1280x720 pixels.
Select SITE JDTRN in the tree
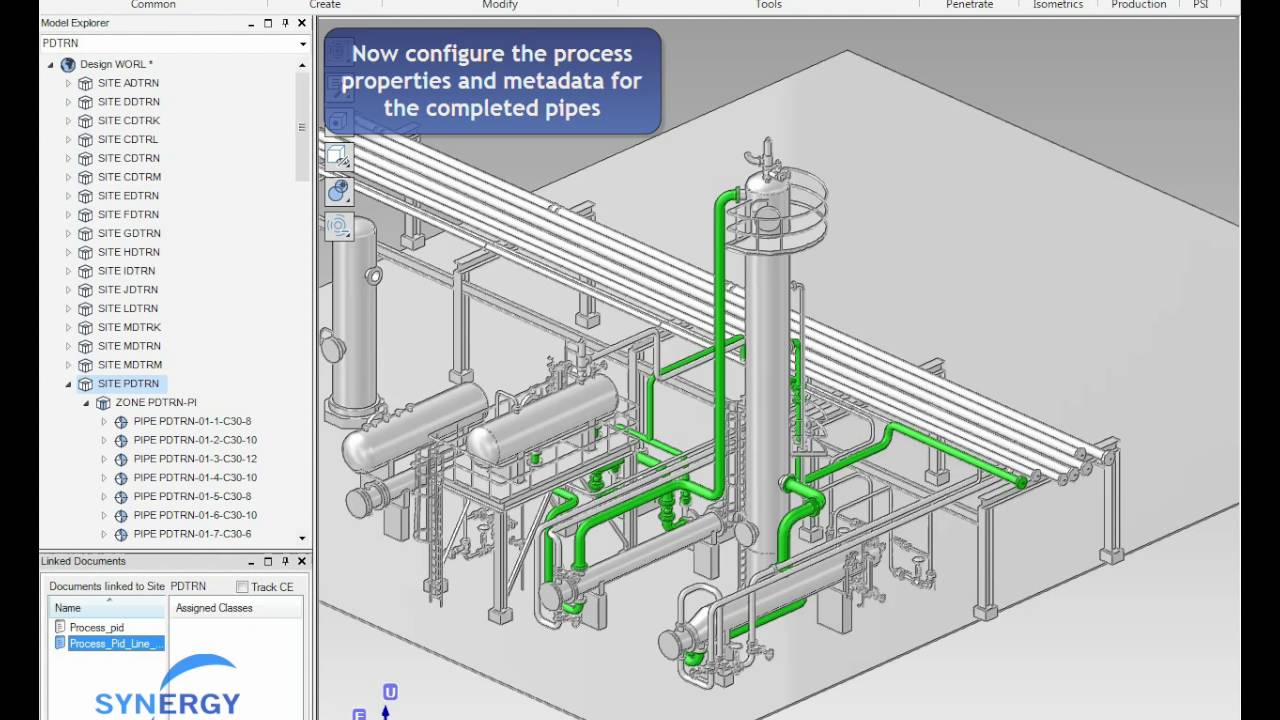pos(128,290)
